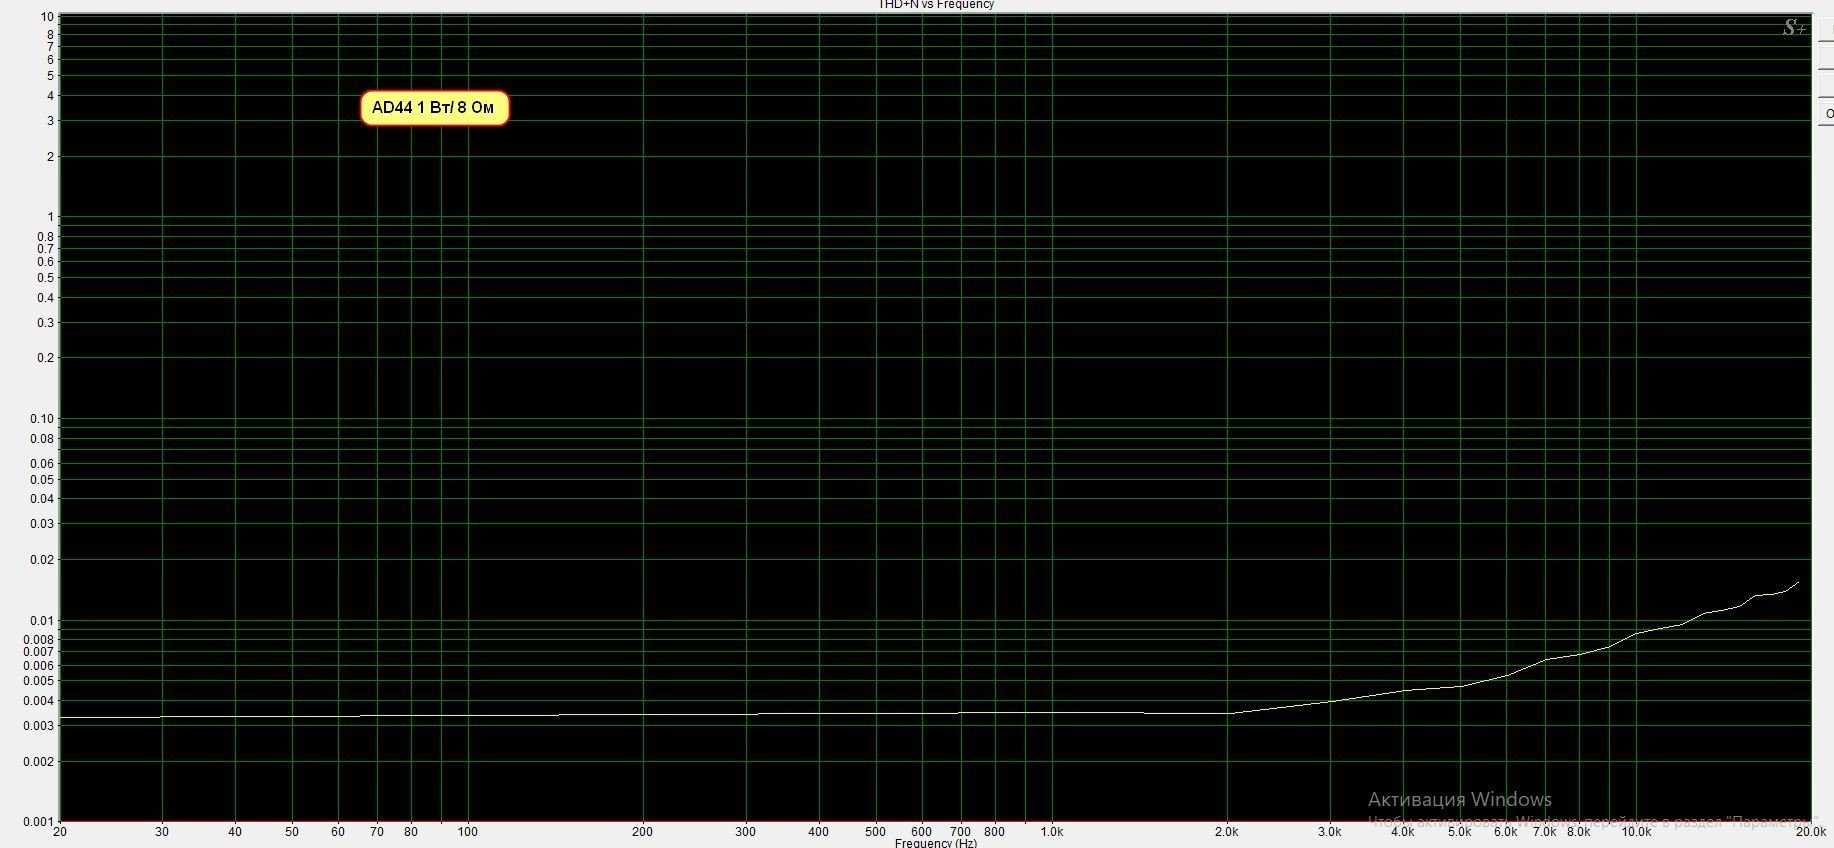
Task: Click the 100 tick label on frequency axis
Action: (x=467, y=831)
